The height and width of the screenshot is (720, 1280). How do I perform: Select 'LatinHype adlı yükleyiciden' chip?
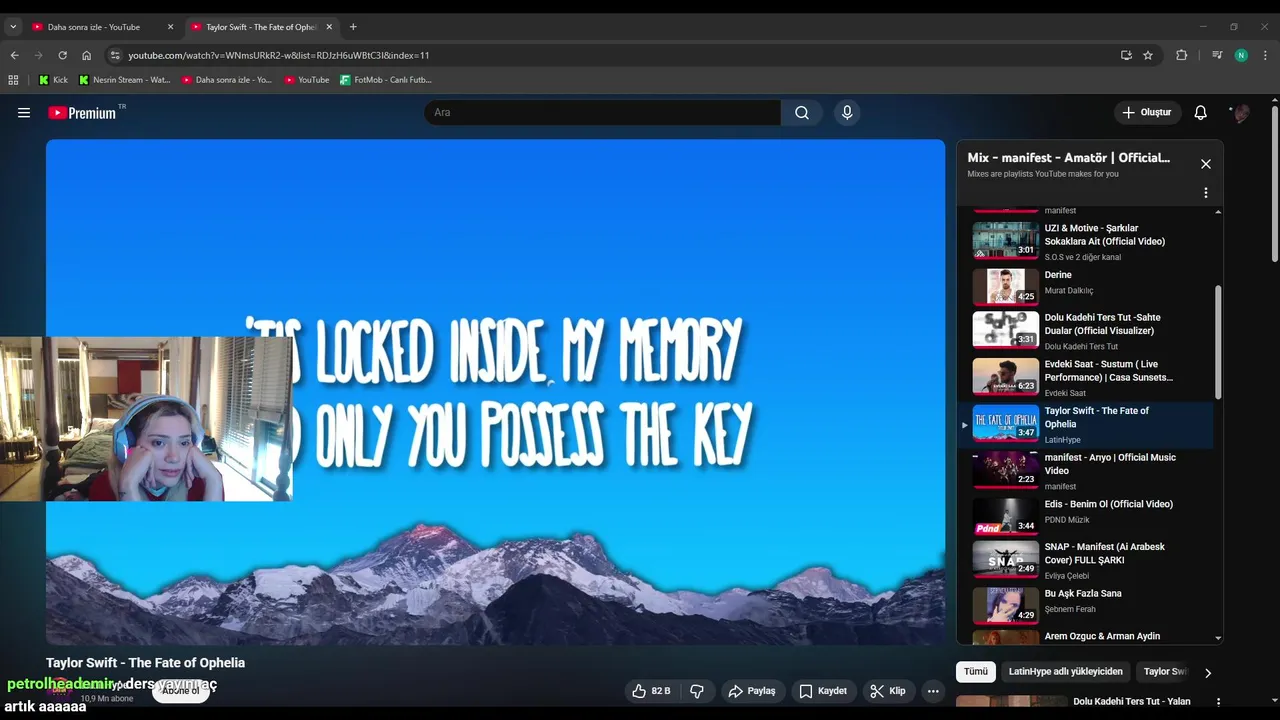1066,672
